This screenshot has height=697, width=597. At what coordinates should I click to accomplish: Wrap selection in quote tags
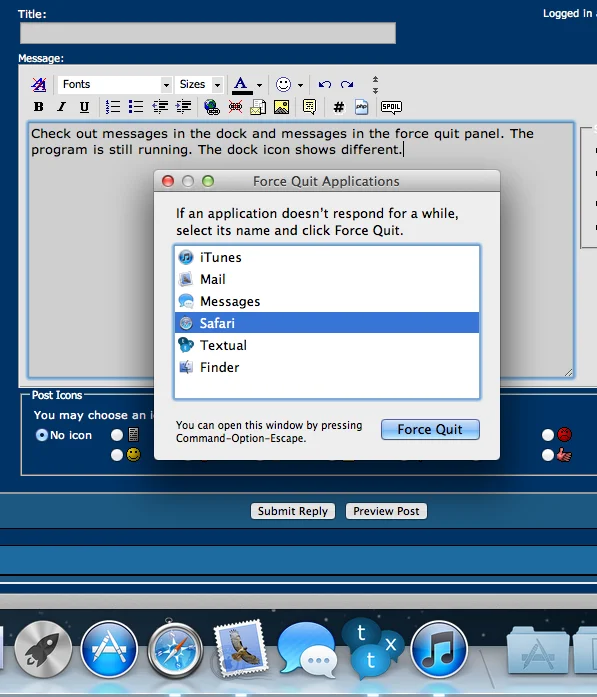click(x=309, y=107)
